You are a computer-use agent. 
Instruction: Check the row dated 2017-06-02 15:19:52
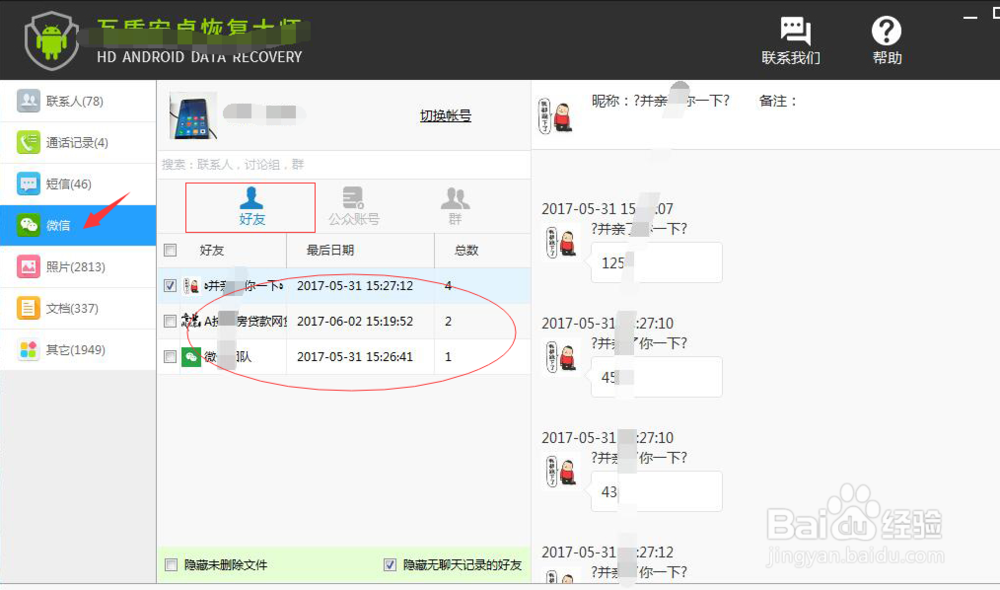[170, 321]
